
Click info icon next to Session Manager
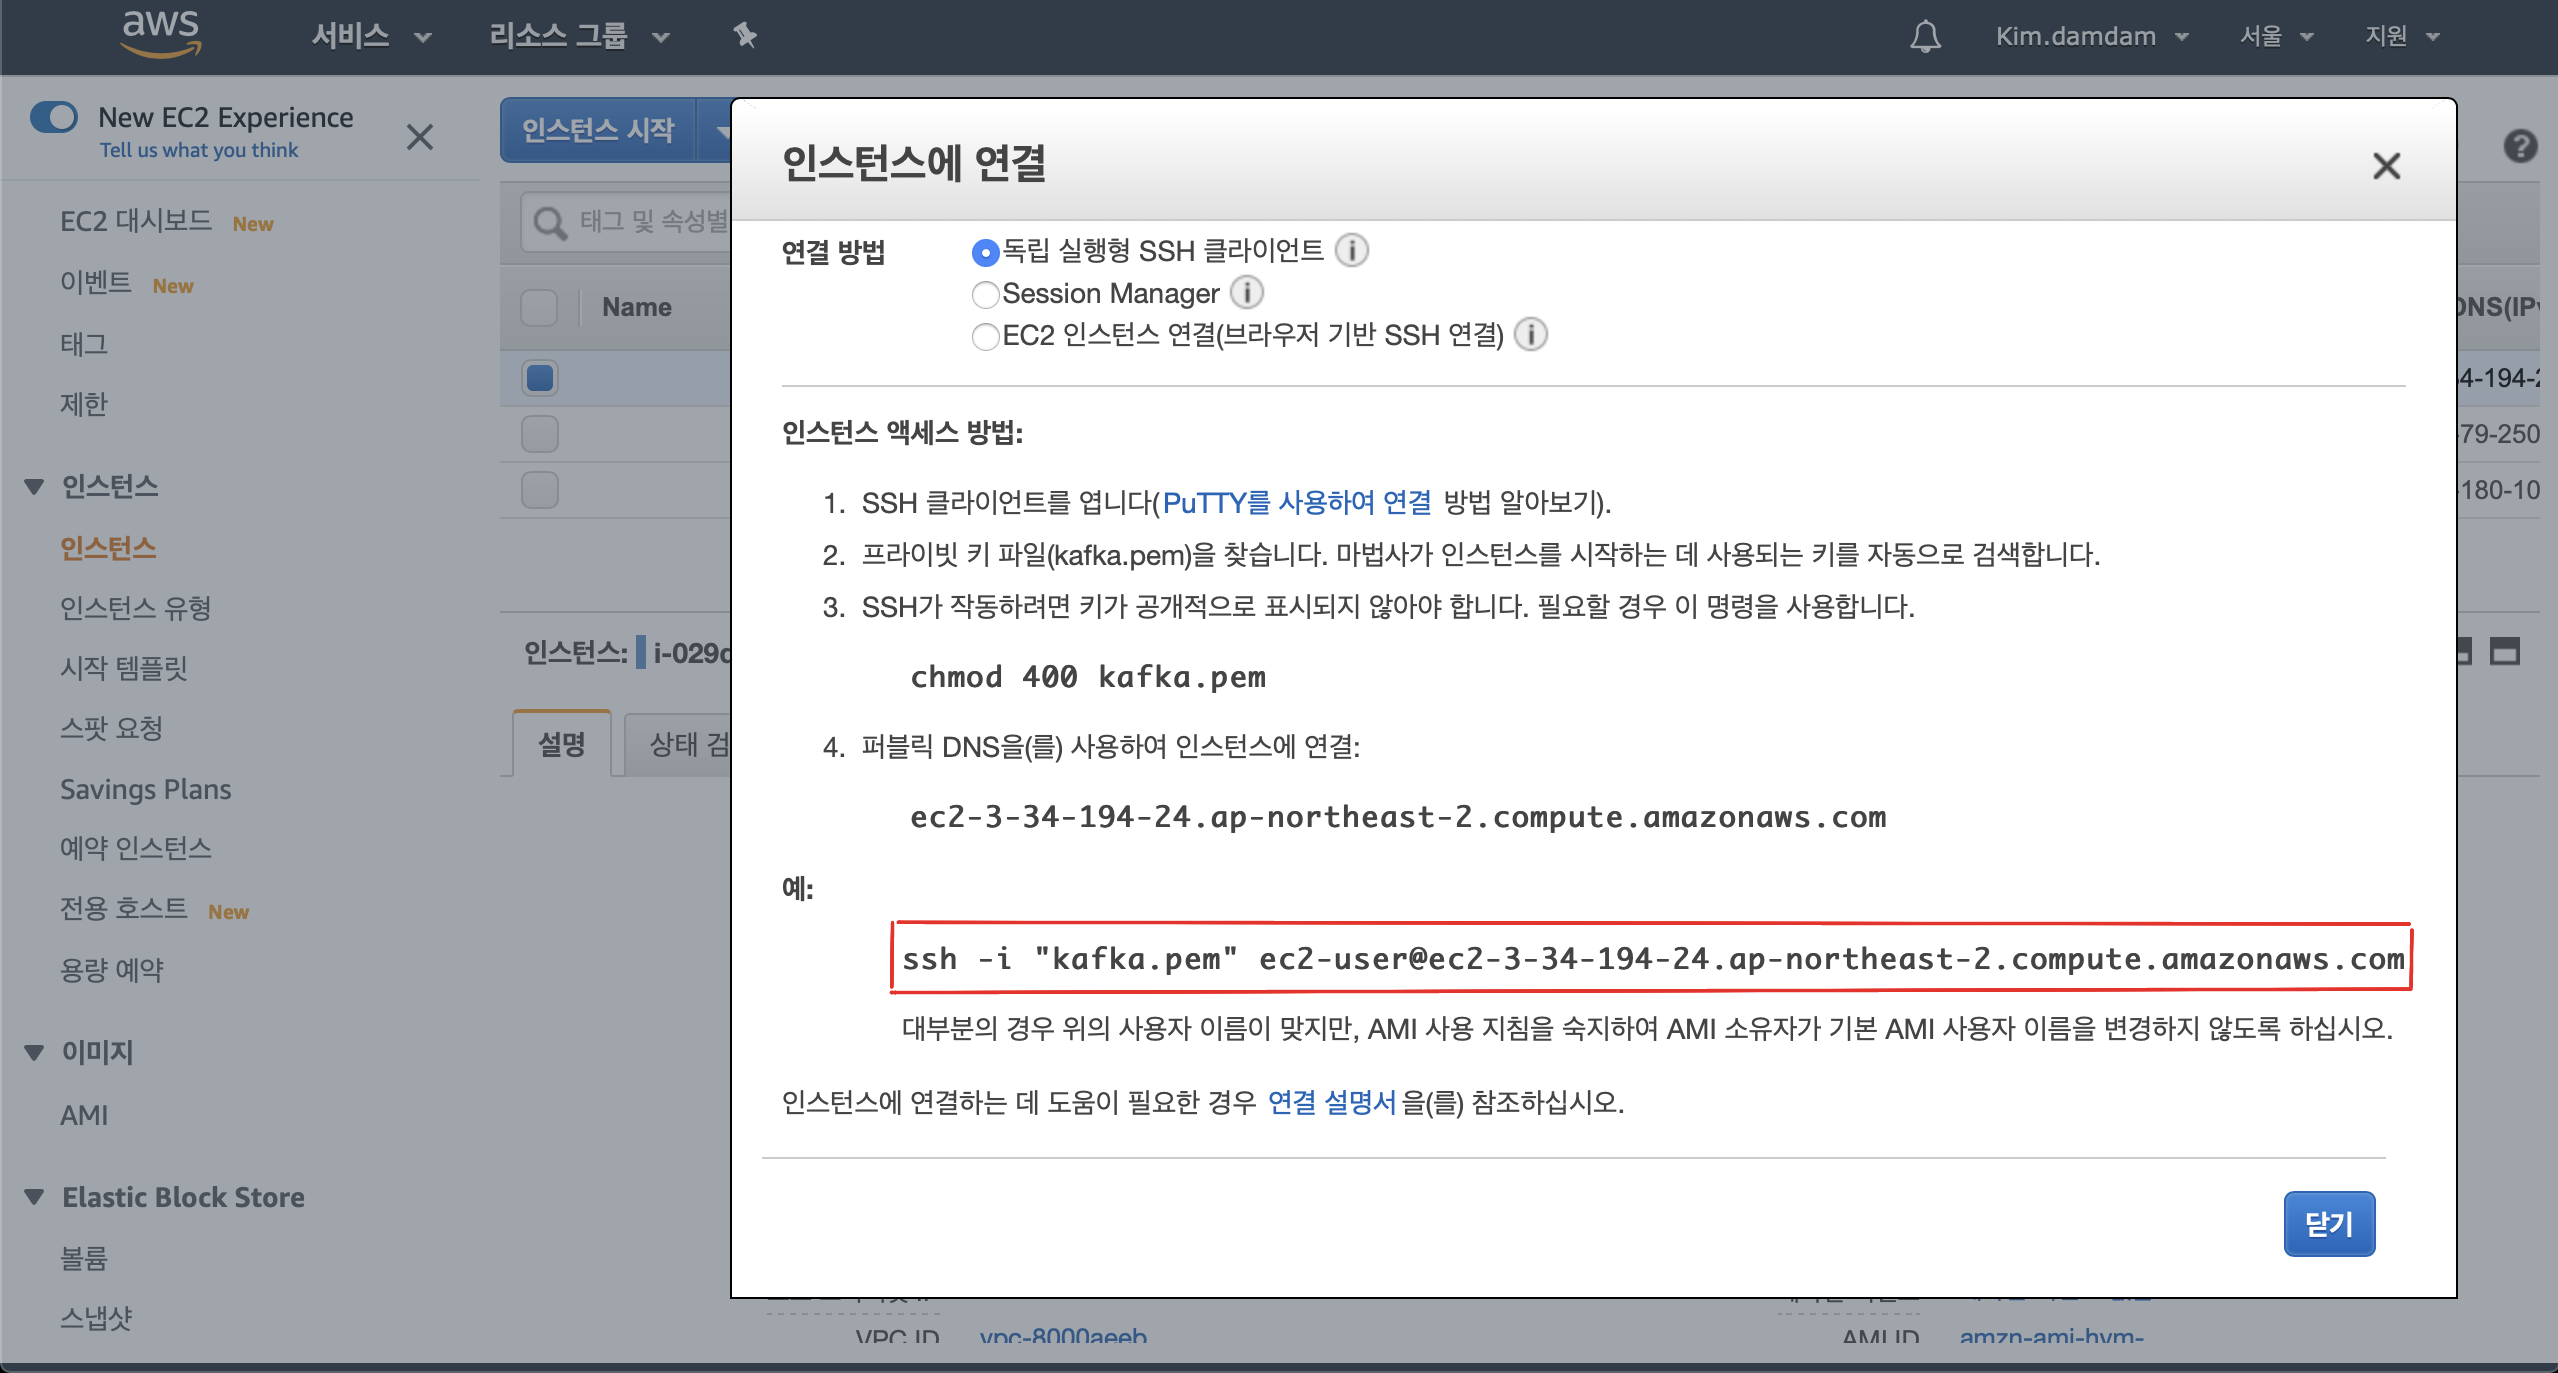pos(1246,293)
